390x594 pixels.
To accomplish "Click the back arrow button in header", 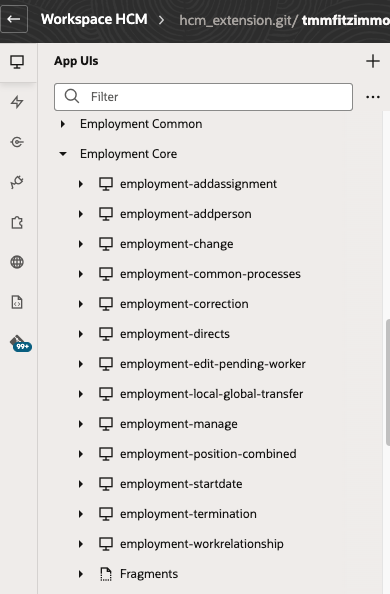I will [x=14, y=19].
